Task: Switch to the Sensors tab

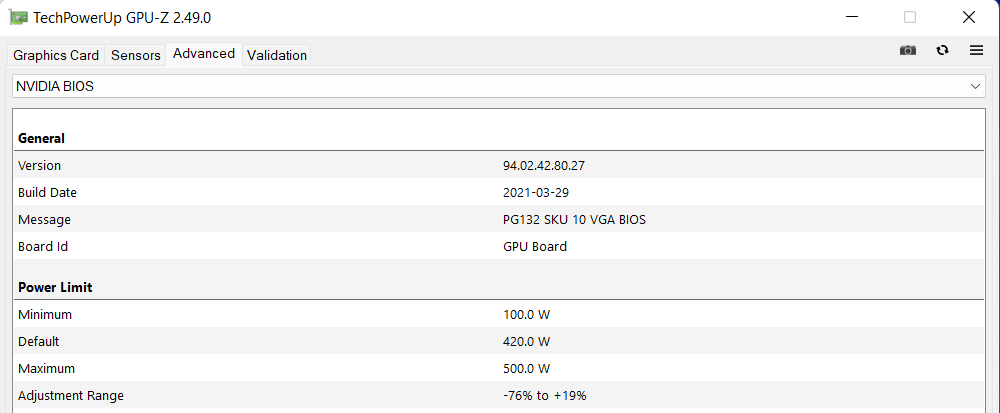Action: coord(135,55)
